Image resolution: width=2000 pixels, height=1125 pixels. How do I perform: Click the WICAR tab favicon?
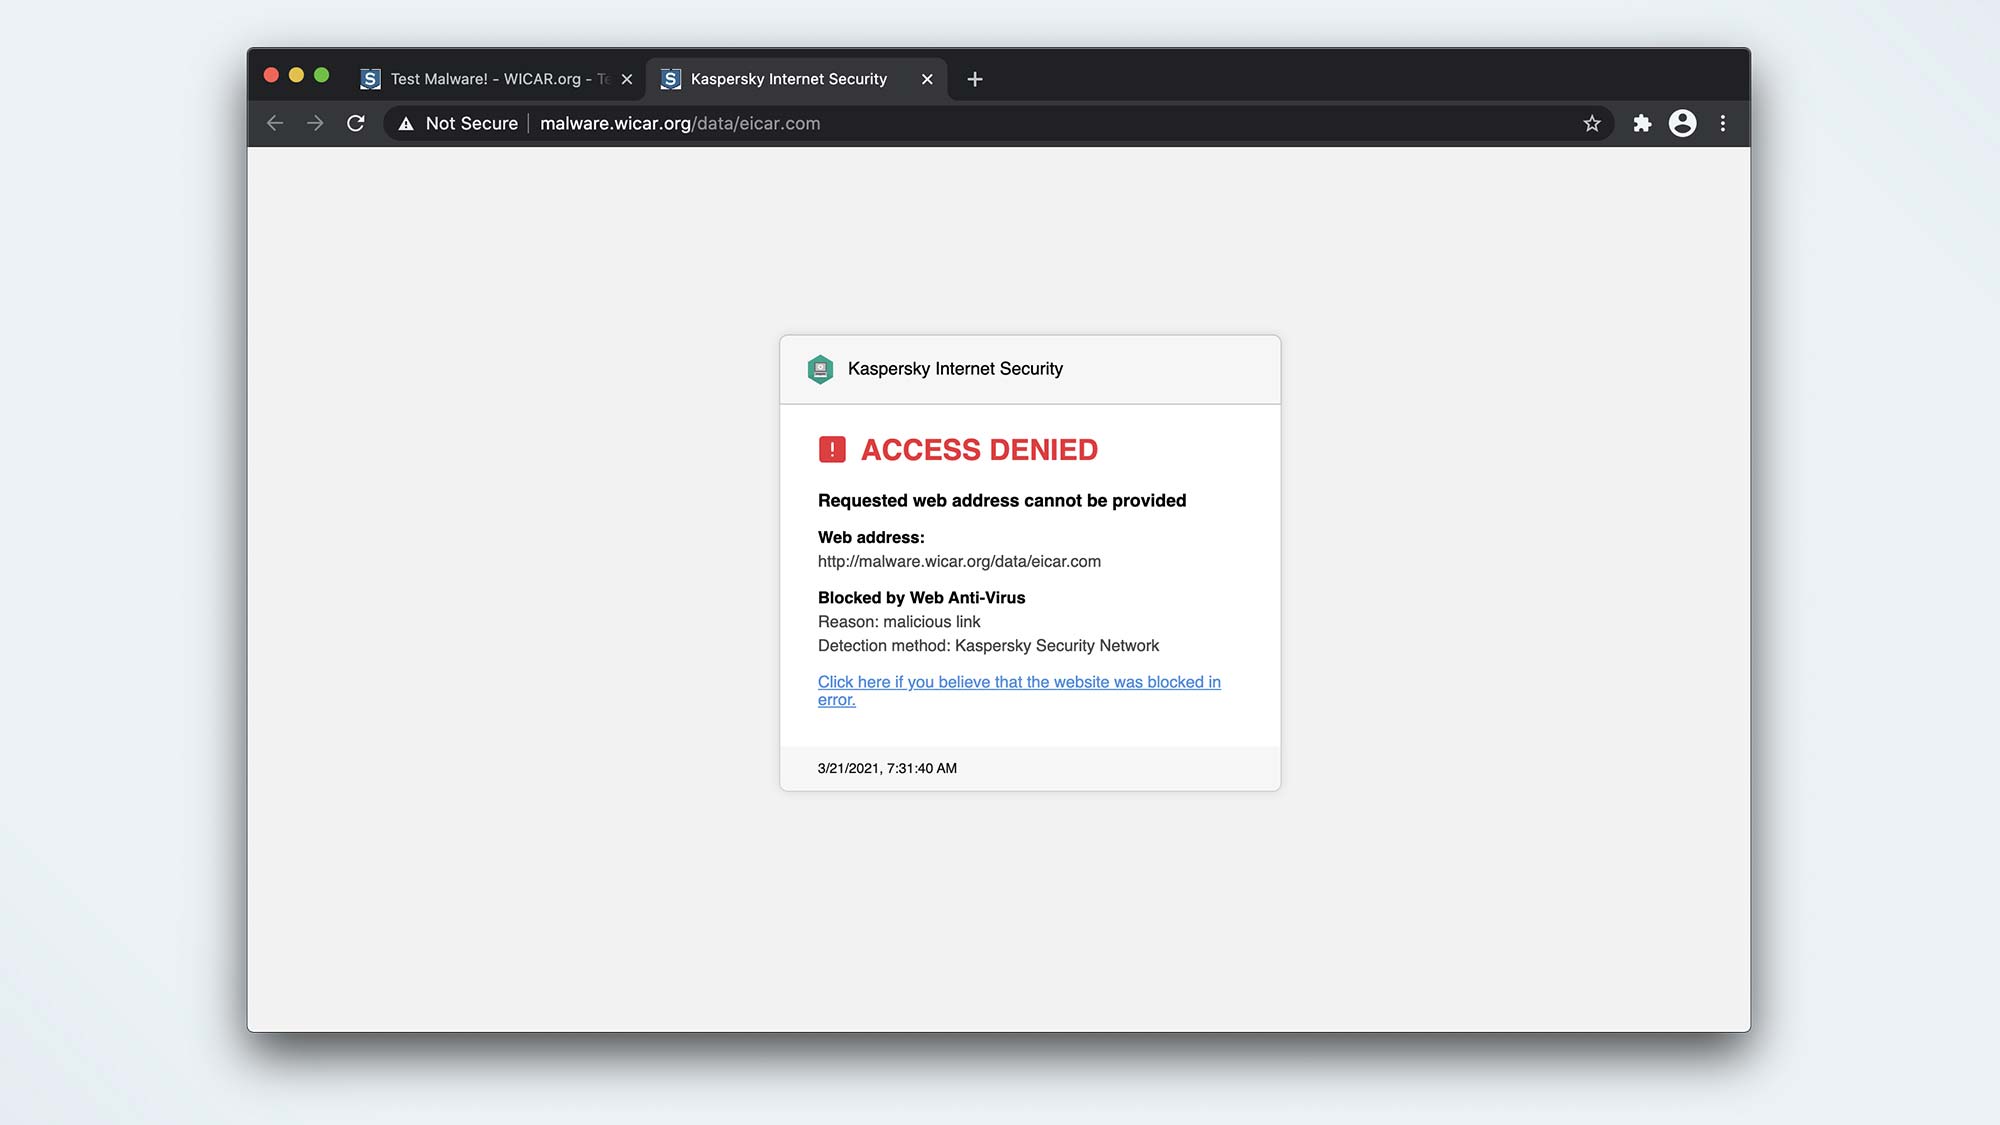point(370,79)
